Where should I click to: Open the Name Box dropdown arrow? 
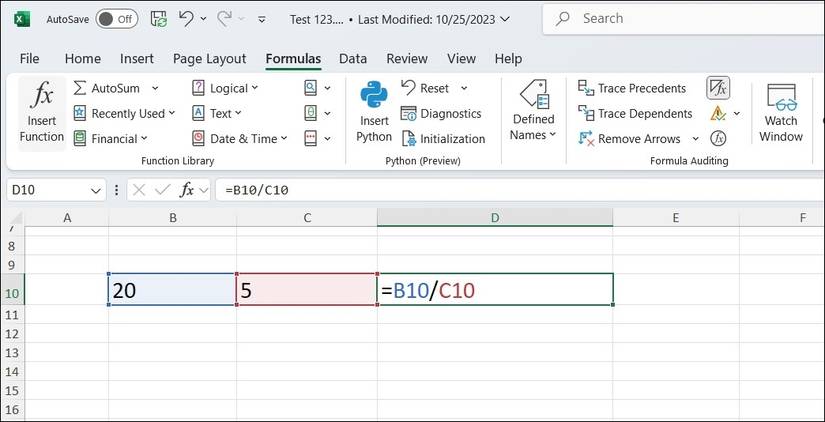pos(96,190)
